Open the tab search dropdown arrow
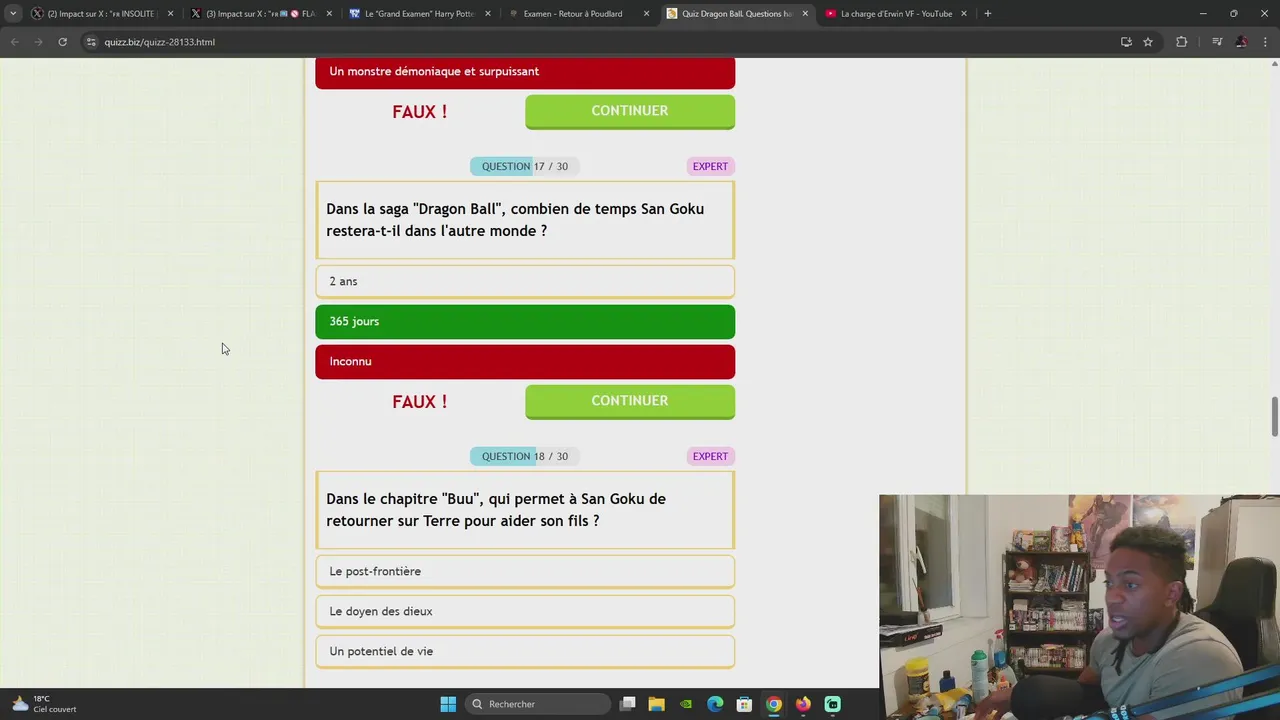 coord(13,14)
